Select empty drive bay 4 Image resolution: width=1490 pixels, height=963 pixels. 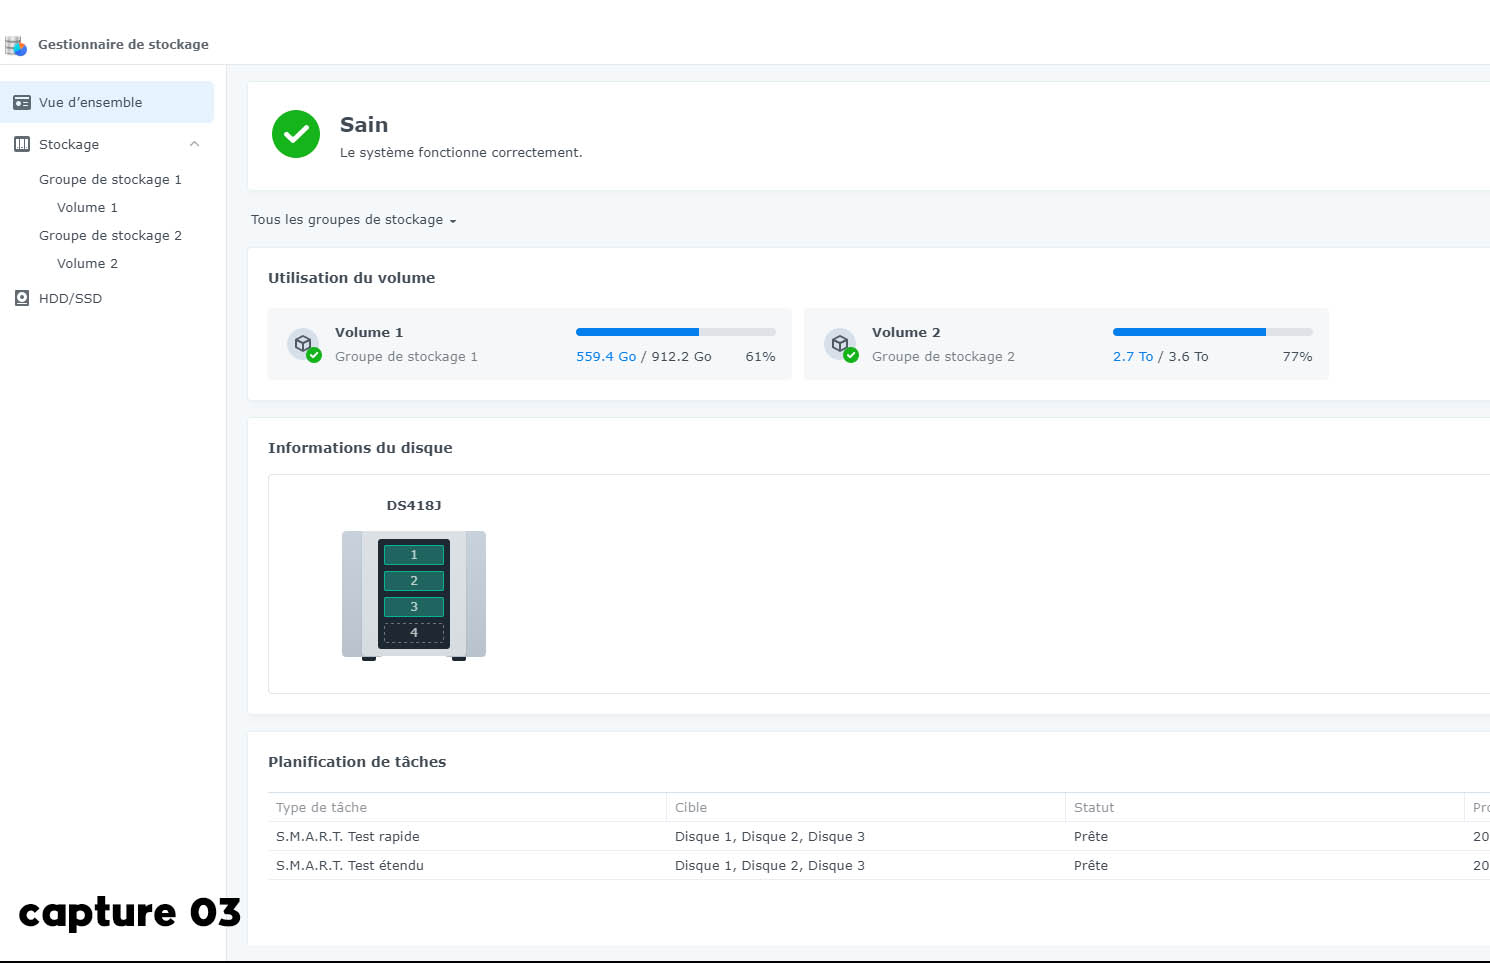tap(414, 633)
